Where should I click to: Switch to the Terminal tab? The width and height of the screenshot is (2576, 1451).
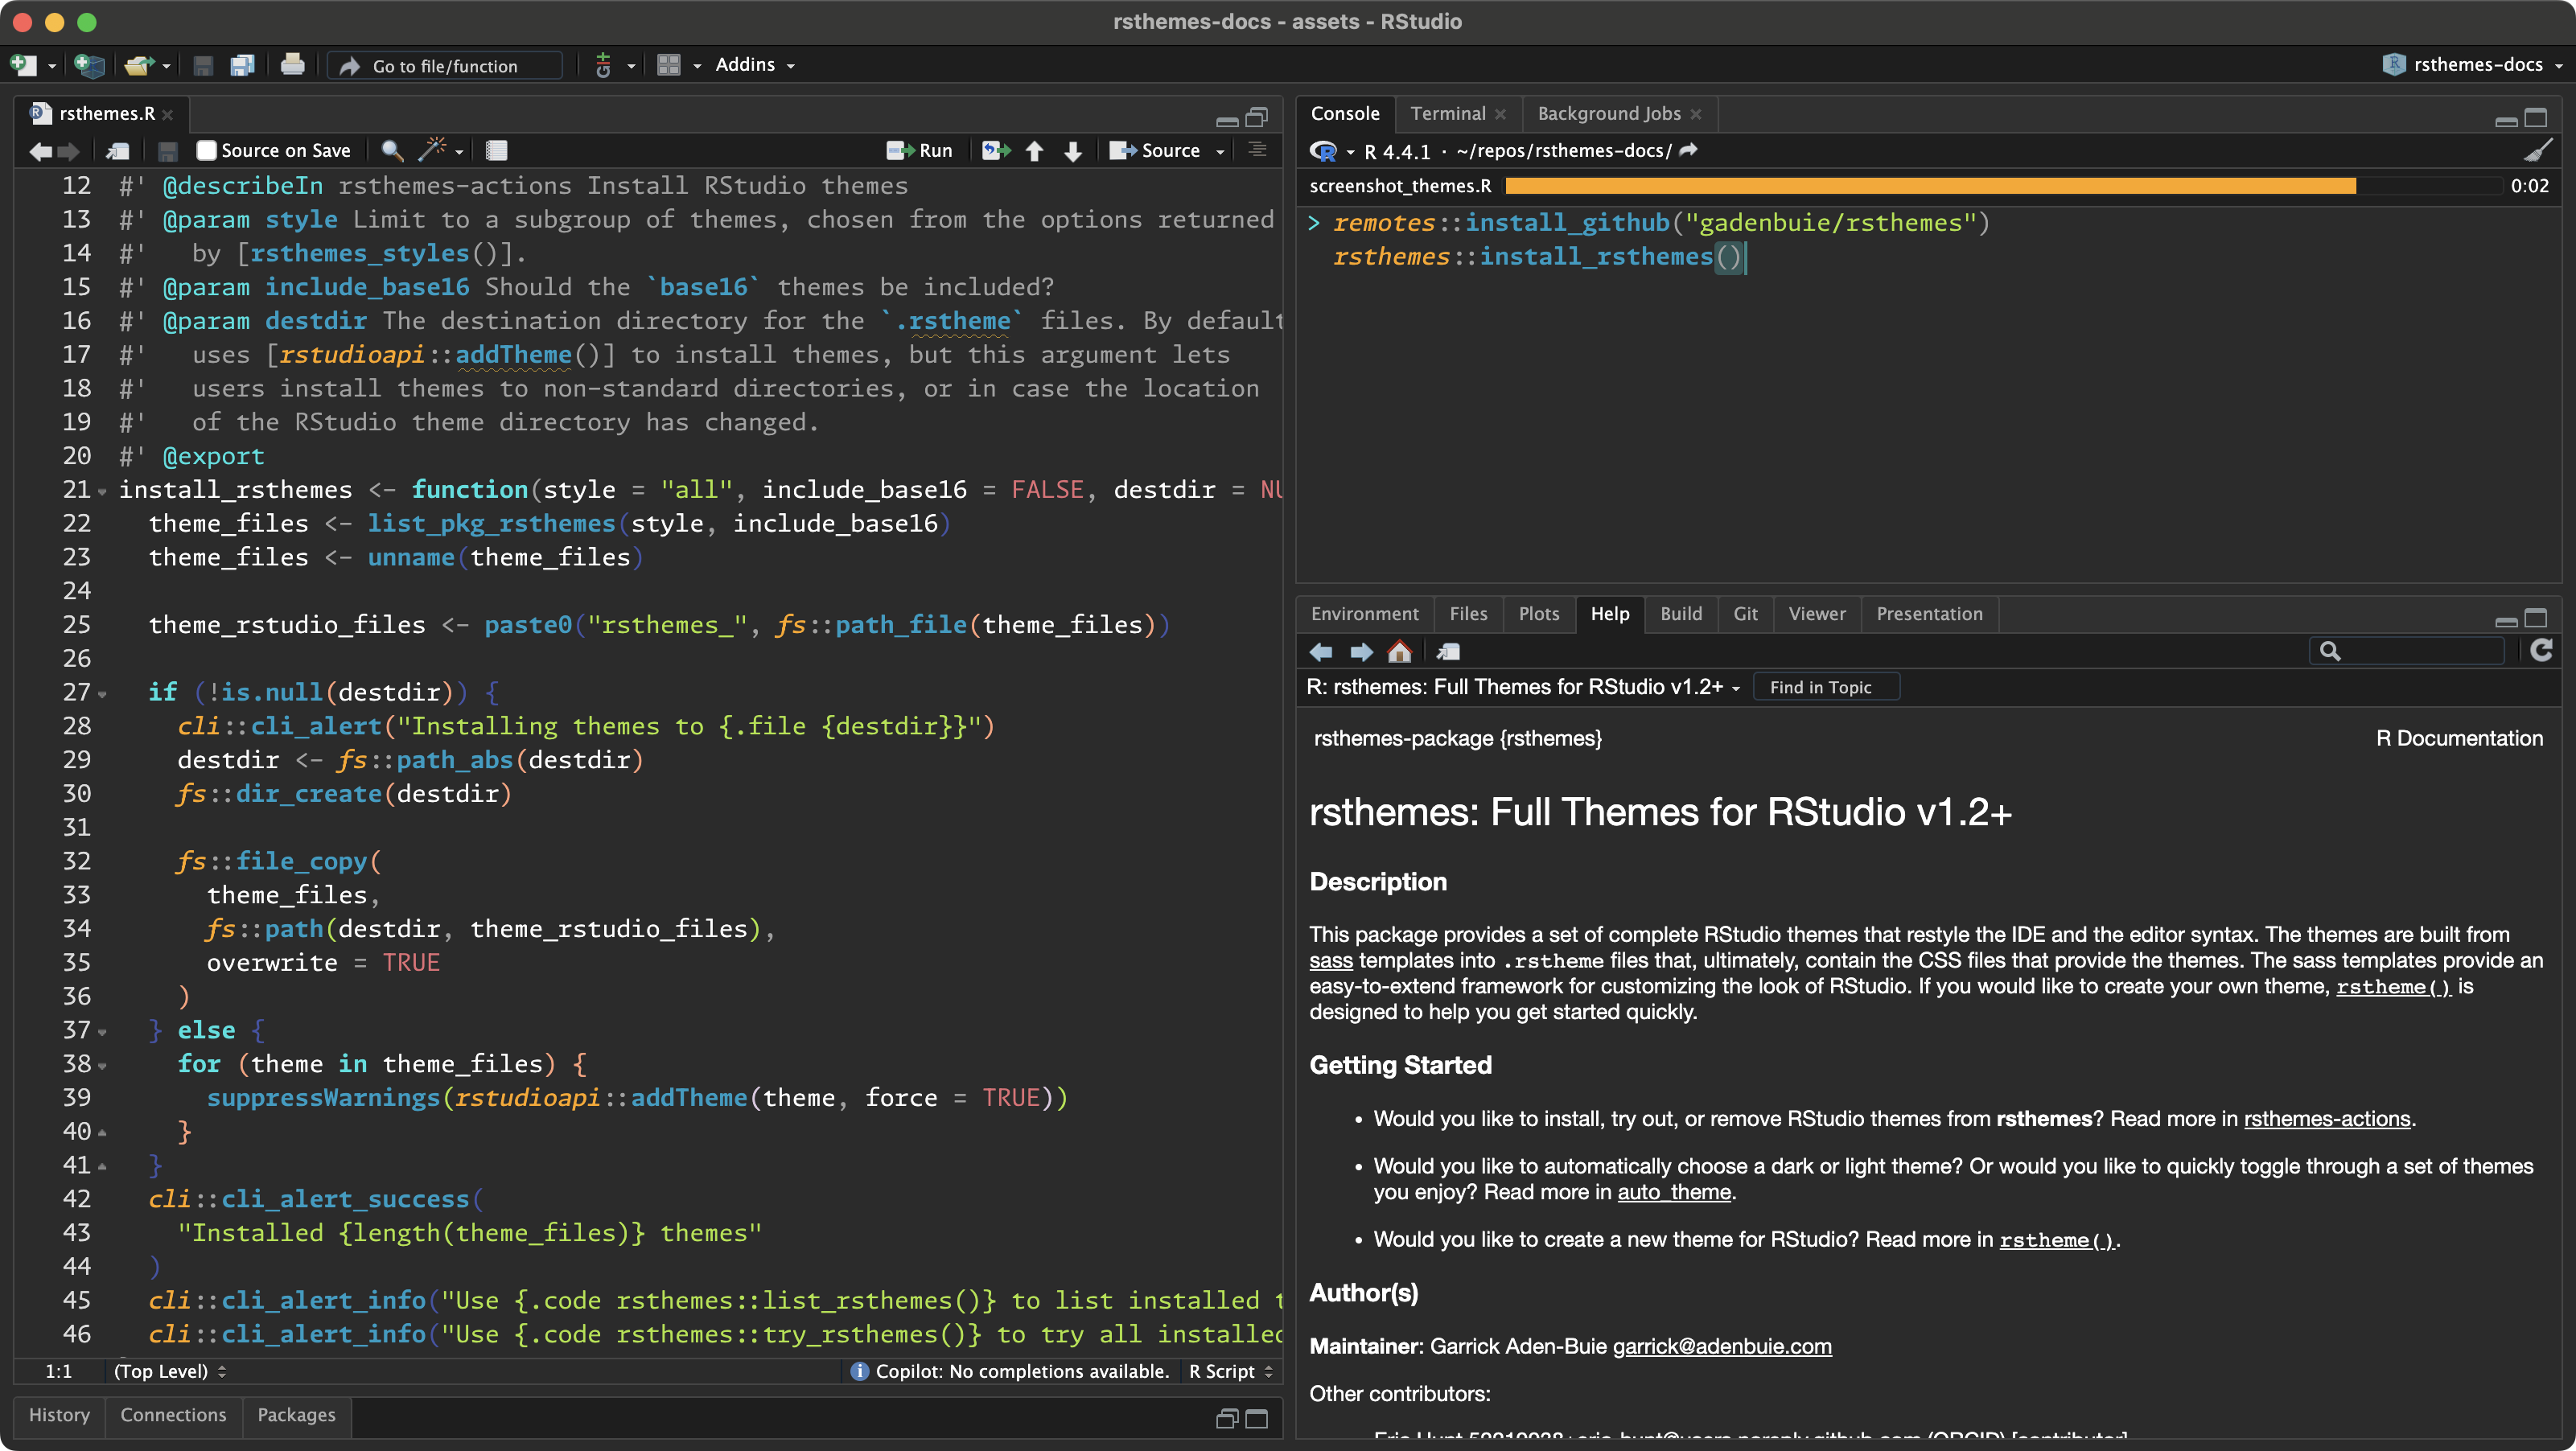[x=1447, y=113]
